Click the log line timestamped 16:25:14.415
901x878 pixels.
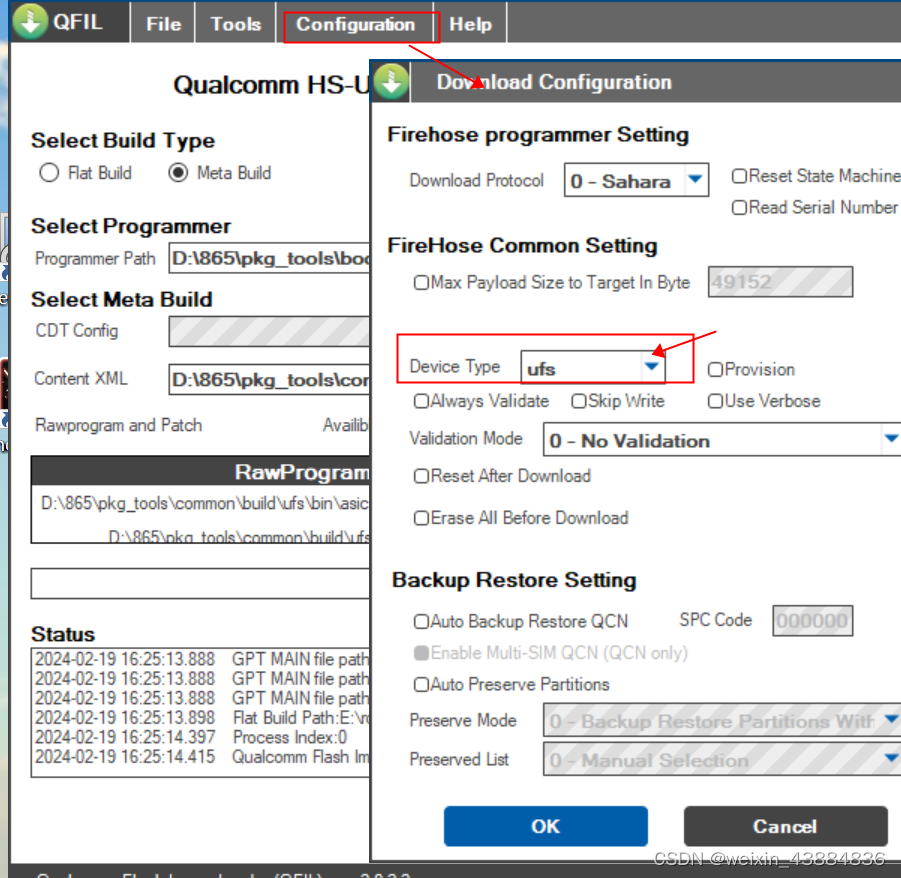tap(202, 757)
